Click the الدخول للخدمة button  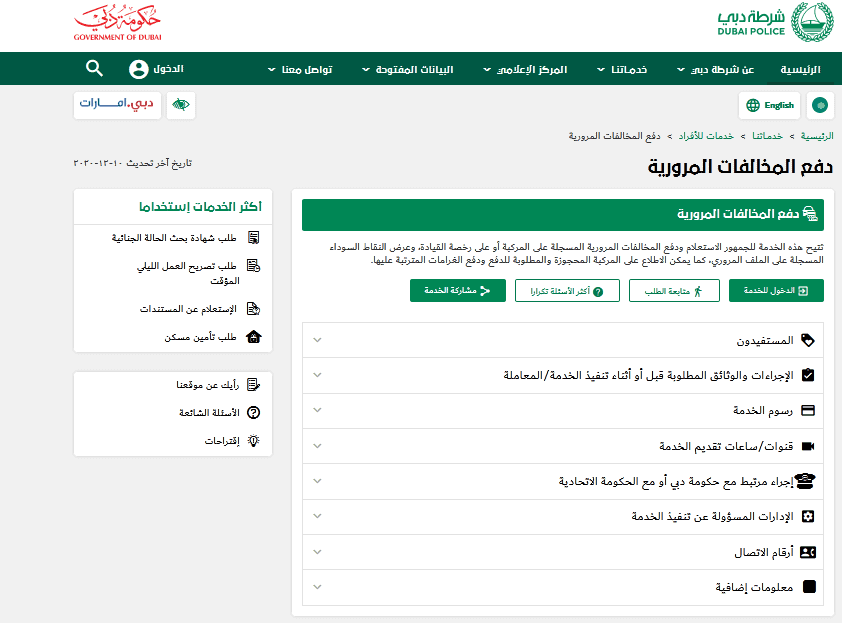tap(776, 291)
